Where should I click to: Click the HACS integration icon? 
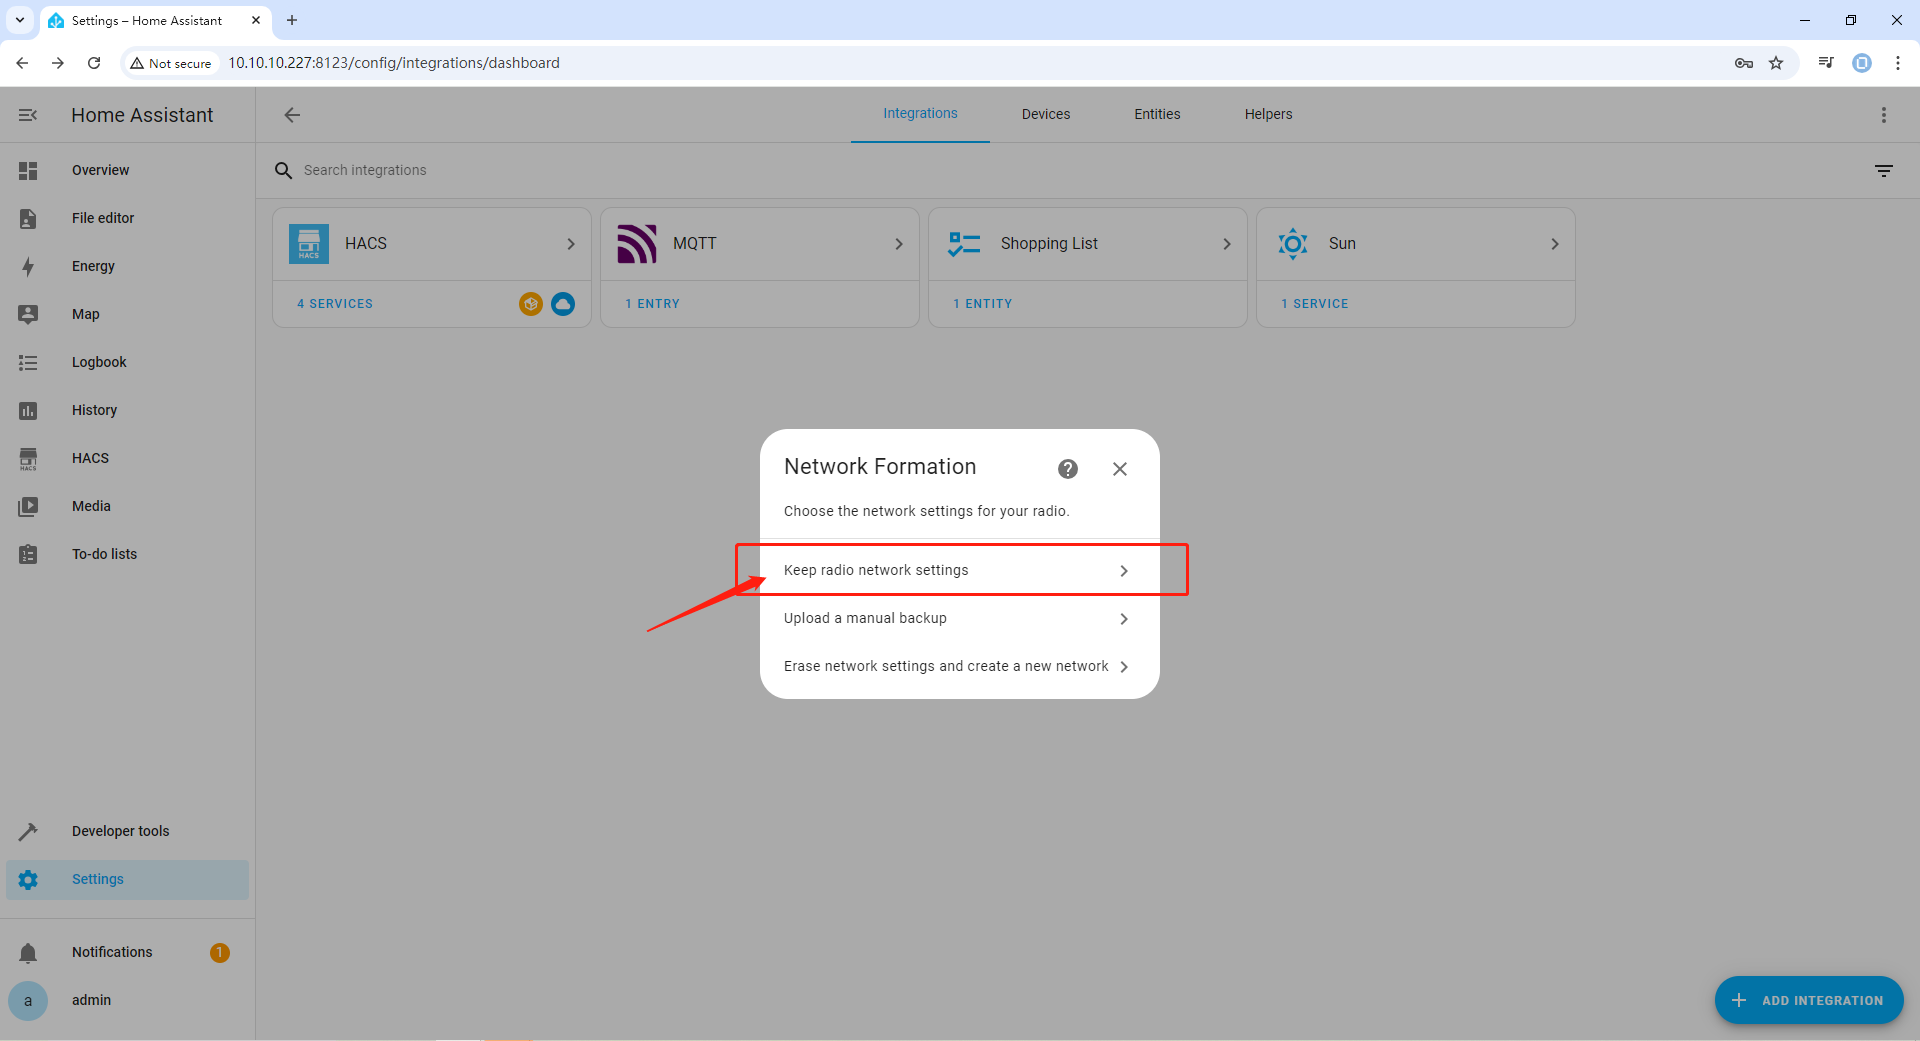(309, 244)
